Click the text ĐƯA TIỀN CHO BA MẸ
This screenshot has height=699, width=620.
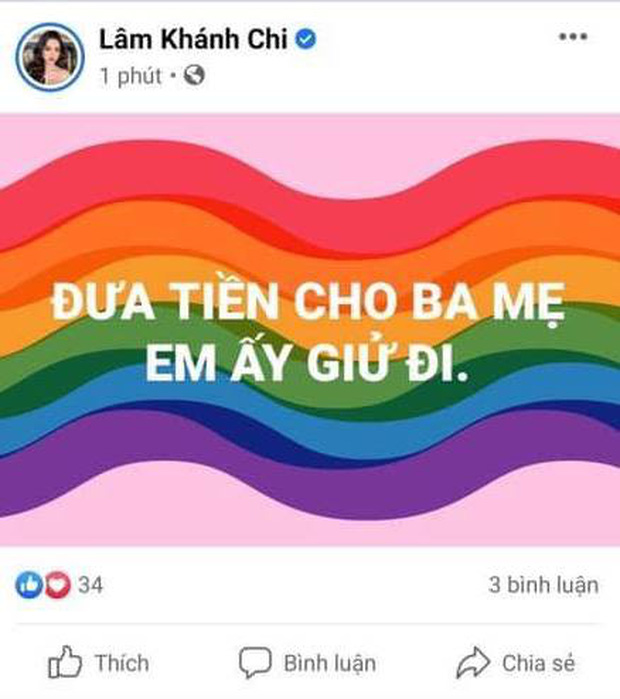[x=308, y=302]
